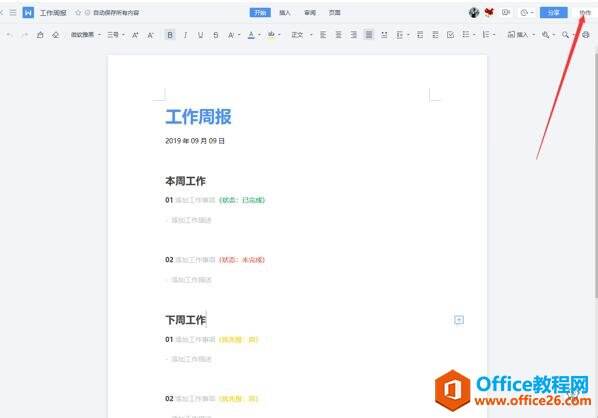
Task: Click the 工作周报 blue heading
Action: (x=198, y=117)
